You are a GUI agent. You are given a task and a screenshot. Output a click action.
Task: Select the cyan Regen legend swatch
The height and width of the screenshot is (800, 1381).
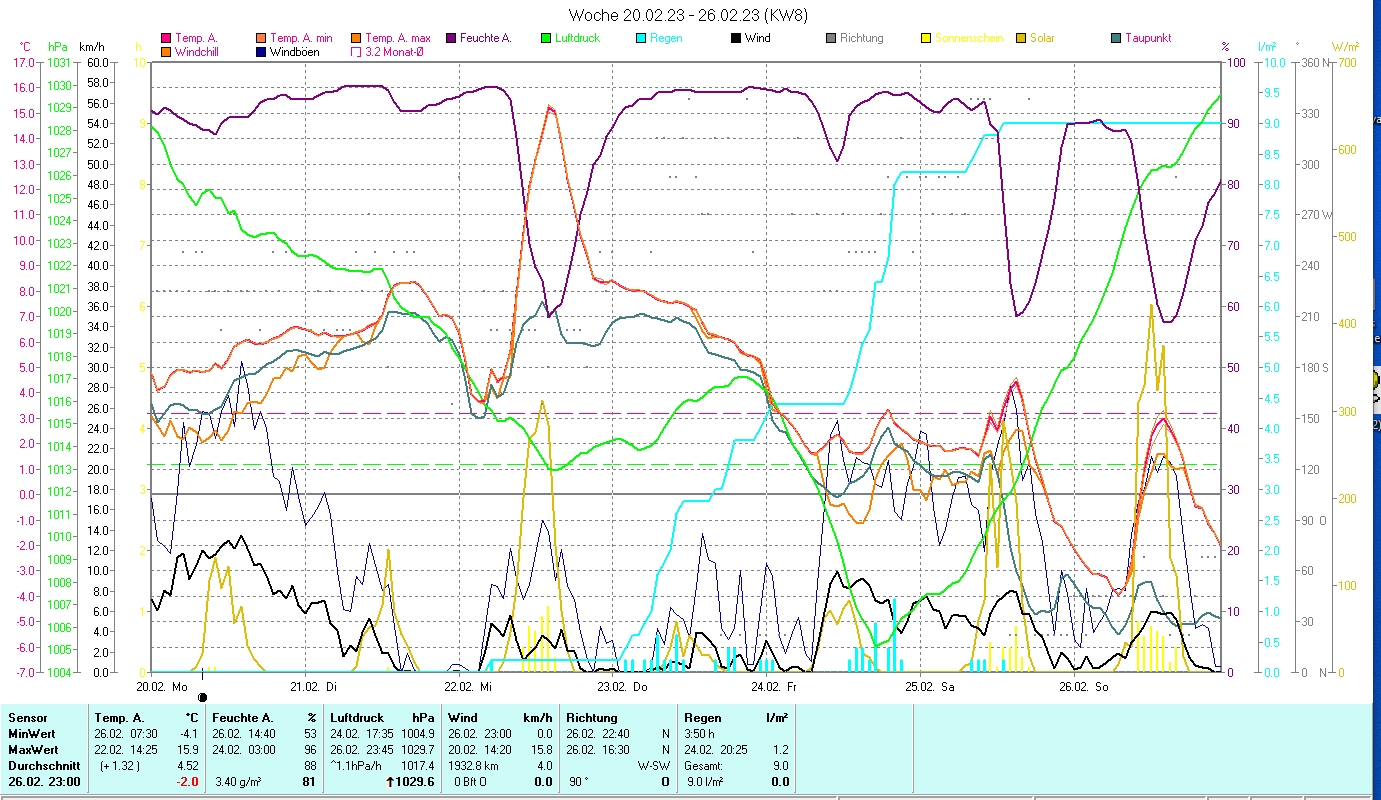(642, 38)
